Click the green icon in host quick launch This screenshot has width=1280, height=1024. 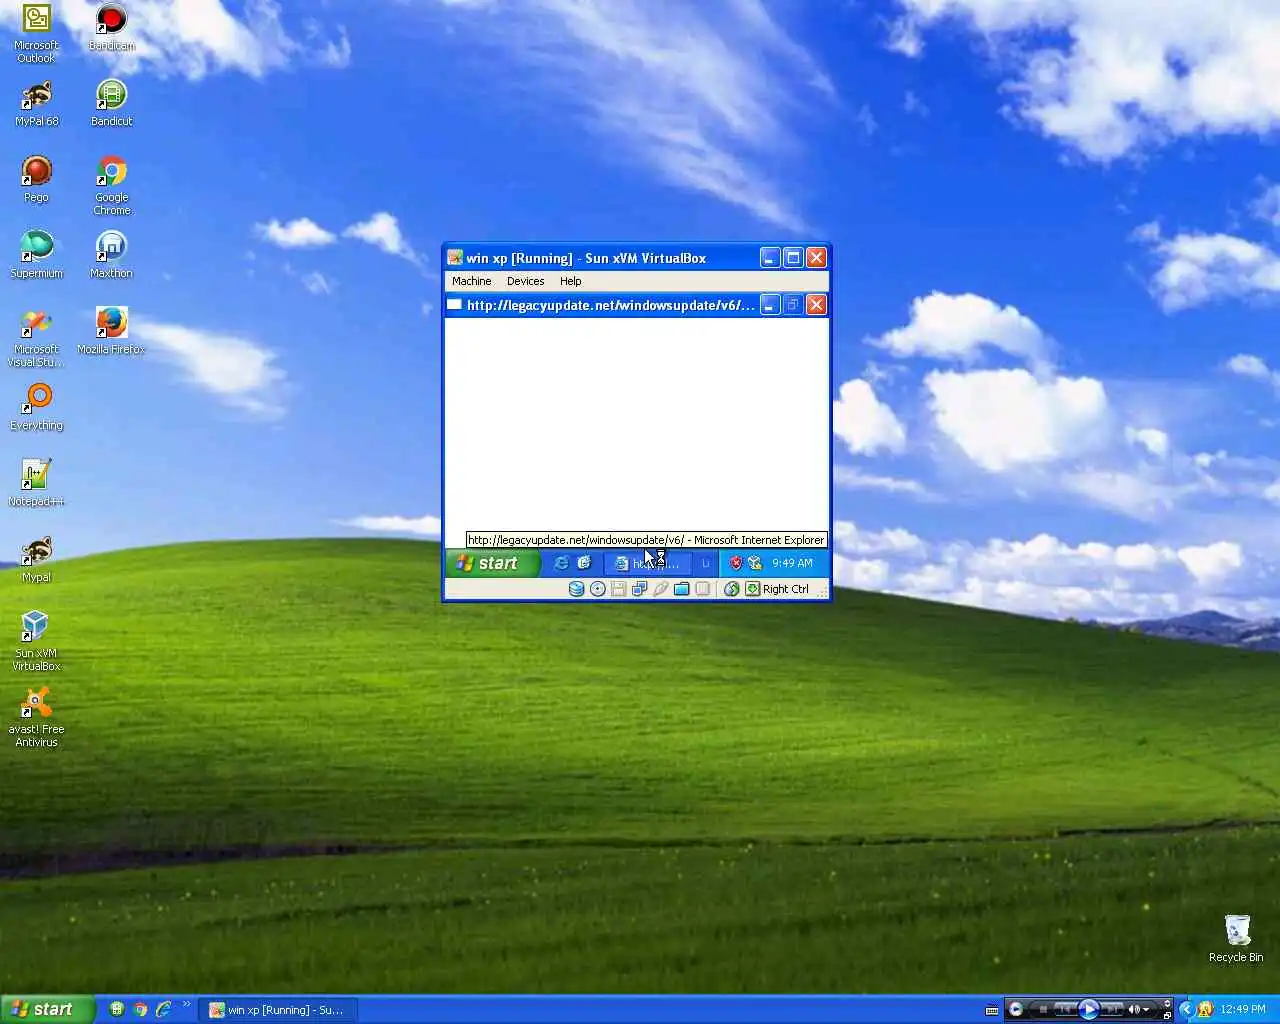pyautogui.click(x=117, y=1010)
